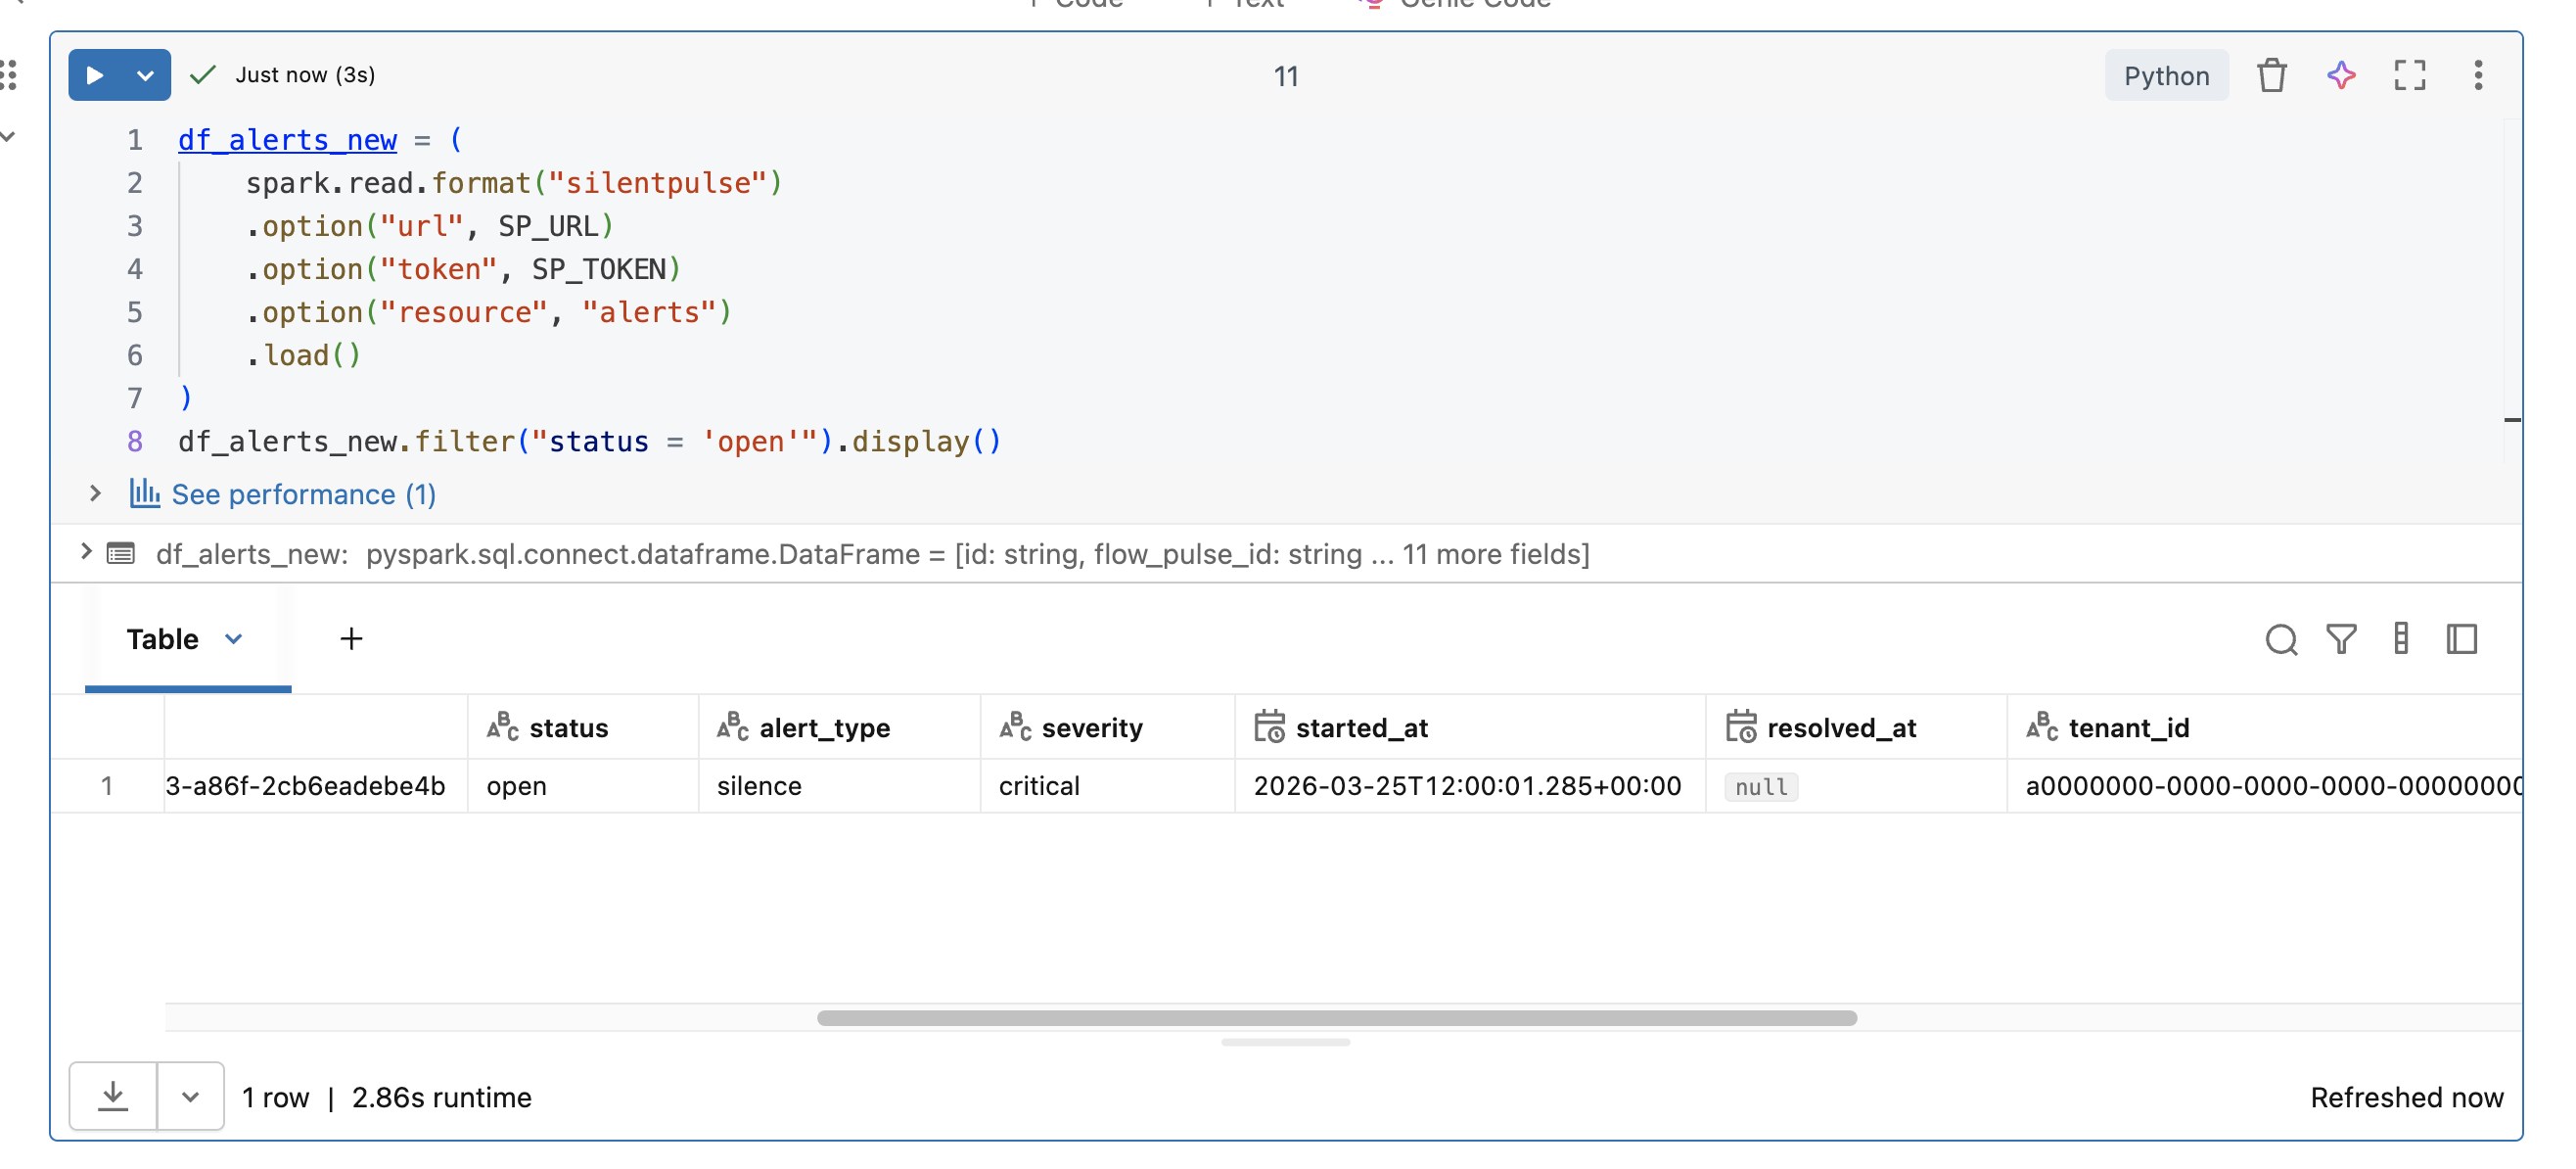
Task: Click the started_at column header
Action: (x=1470, y=728)
